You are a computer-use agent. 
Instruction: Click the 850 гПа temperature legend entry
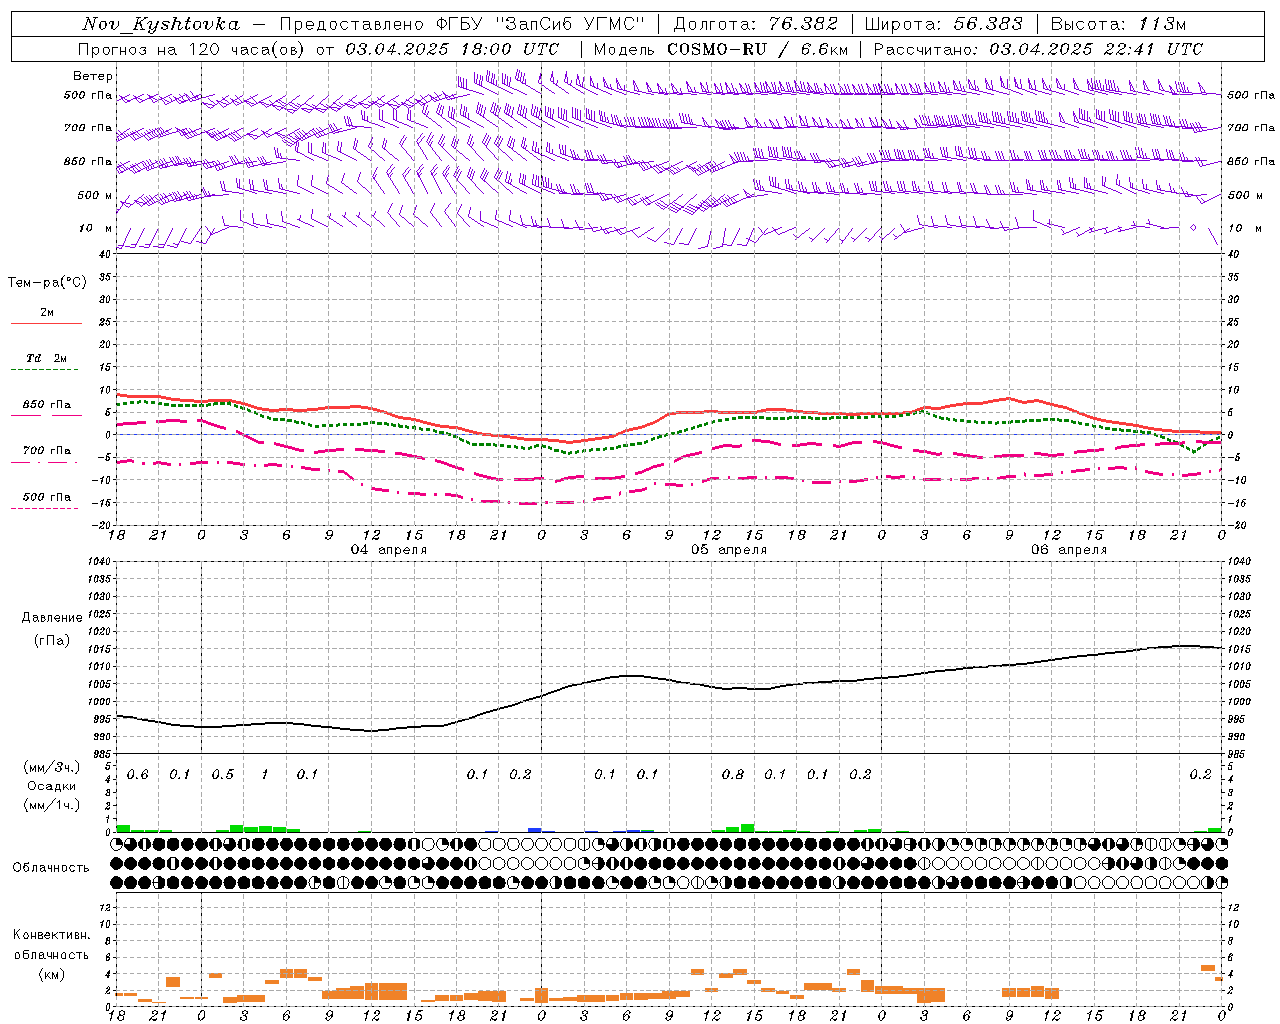[x=46, y=405]
